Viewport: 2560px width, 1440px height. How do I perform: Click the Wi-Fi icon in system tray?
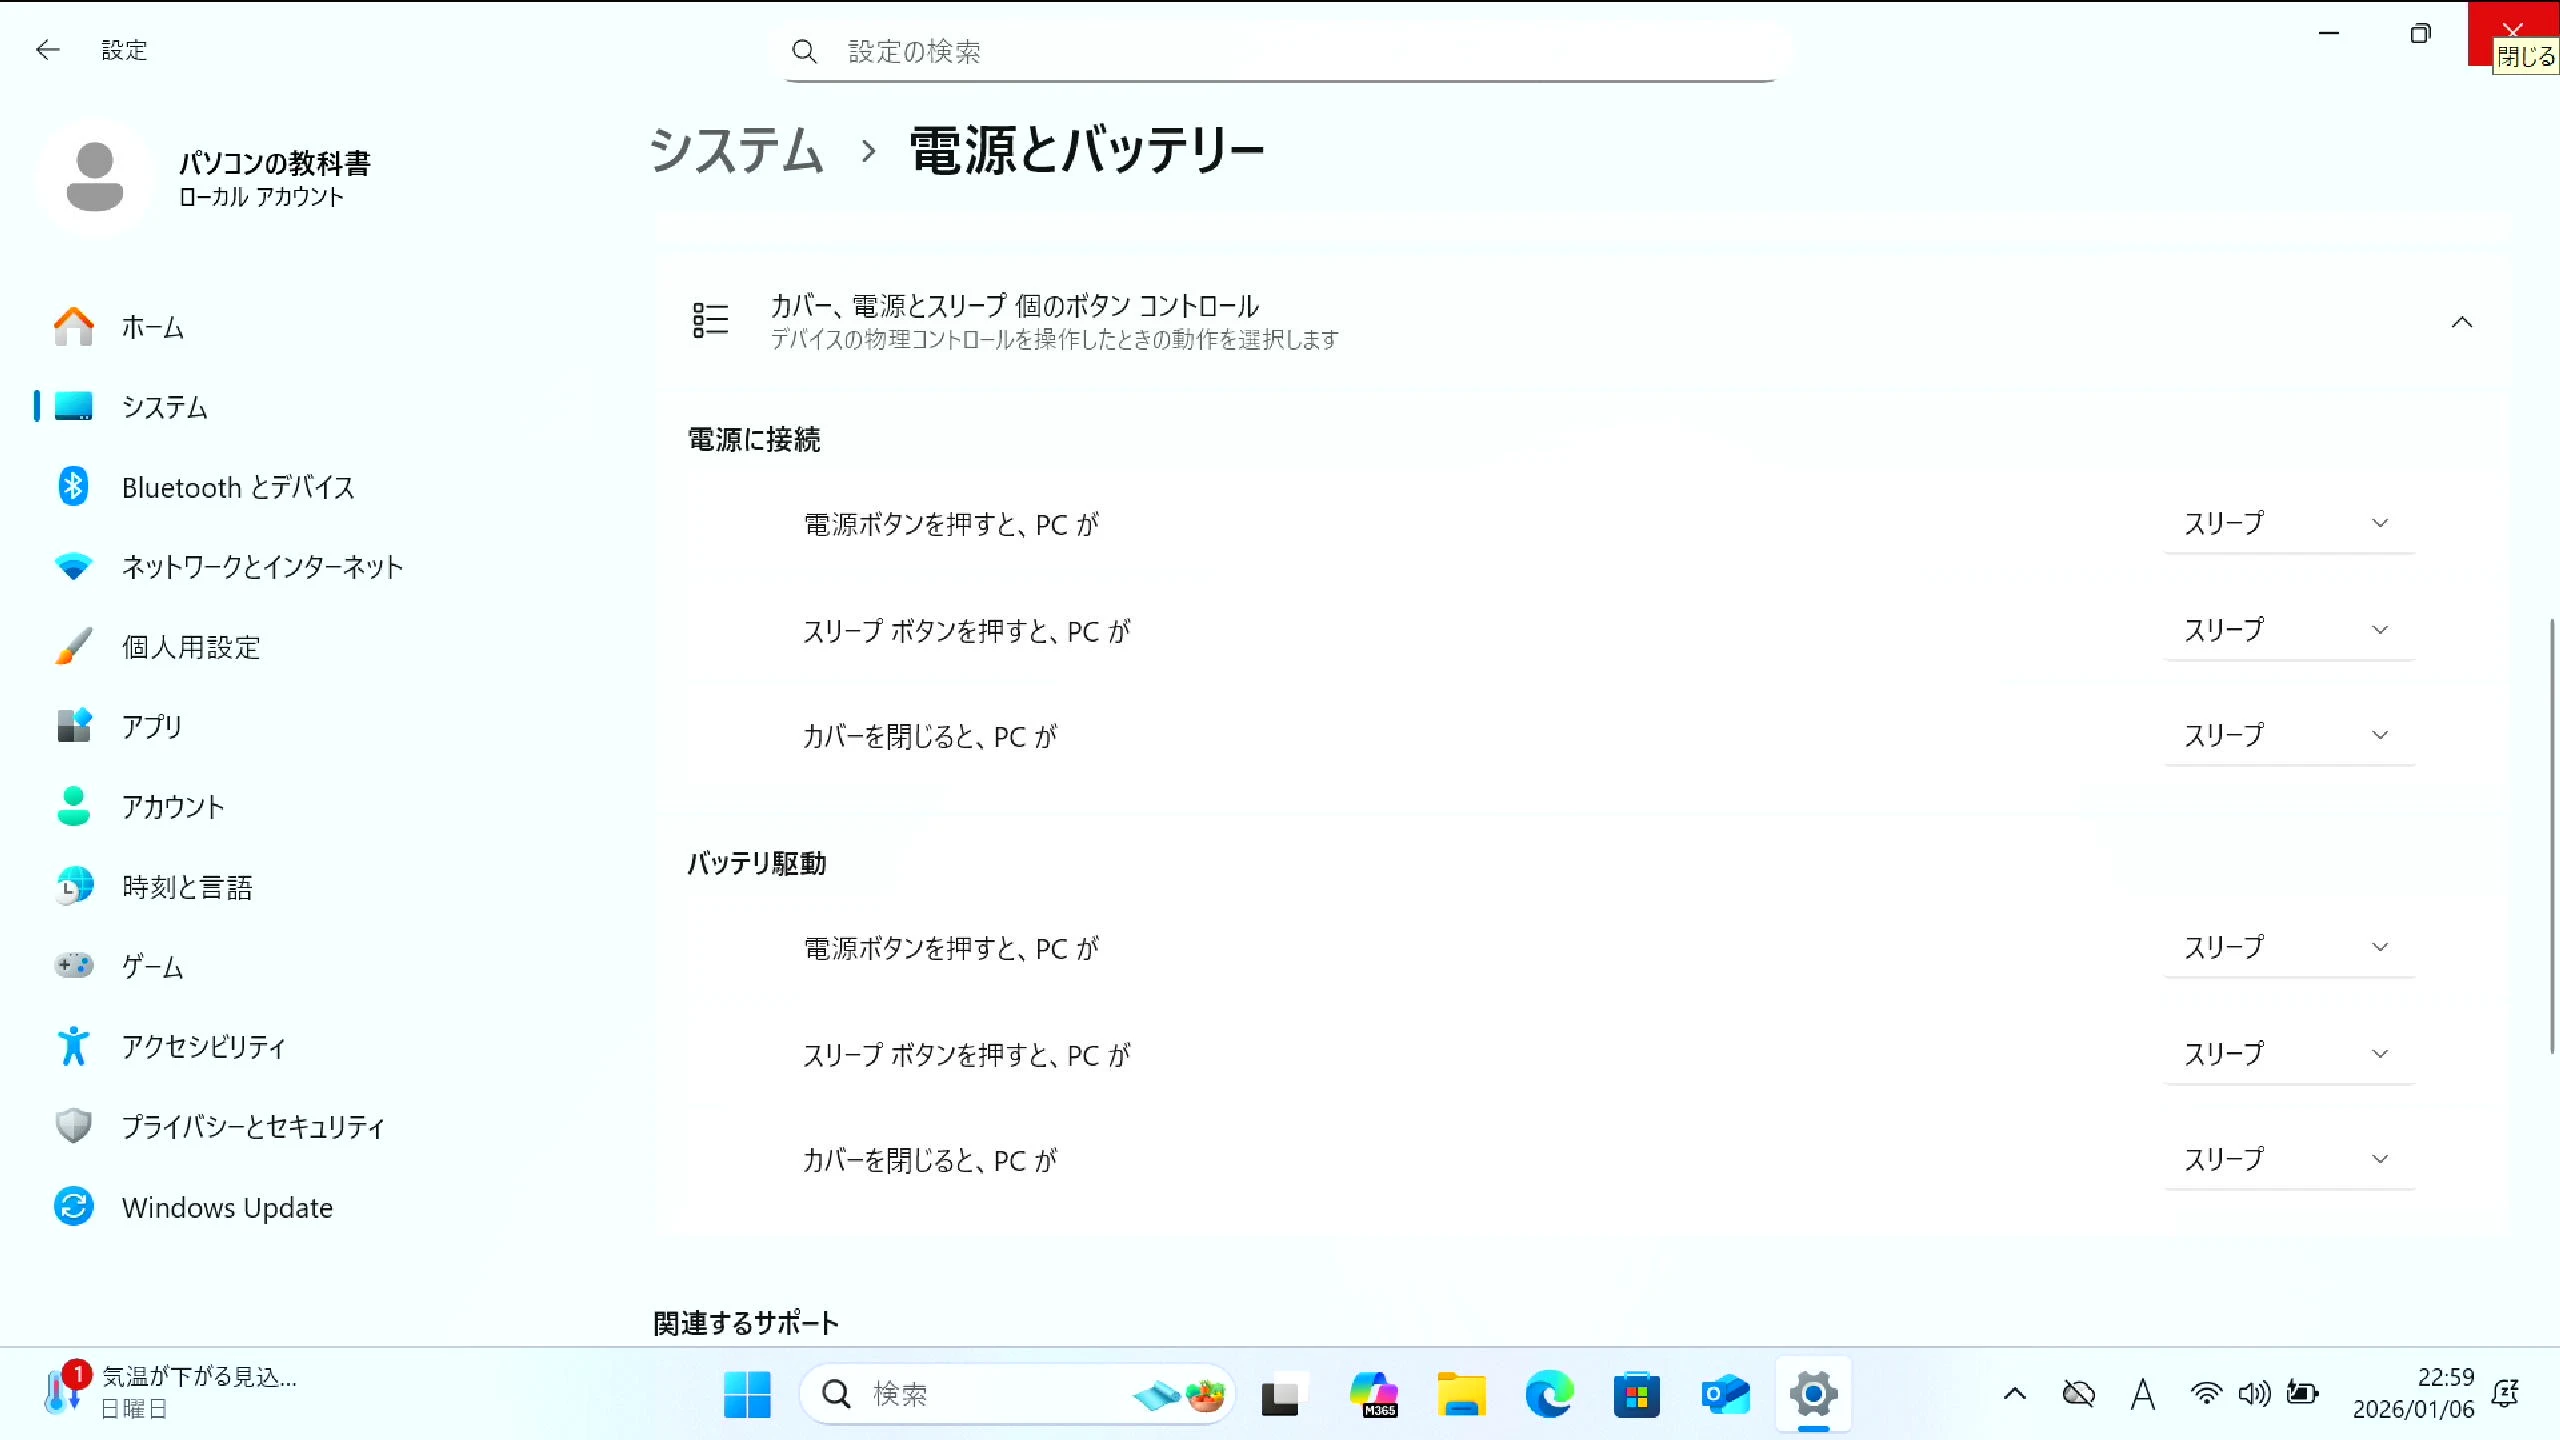coord(2206,1393)
